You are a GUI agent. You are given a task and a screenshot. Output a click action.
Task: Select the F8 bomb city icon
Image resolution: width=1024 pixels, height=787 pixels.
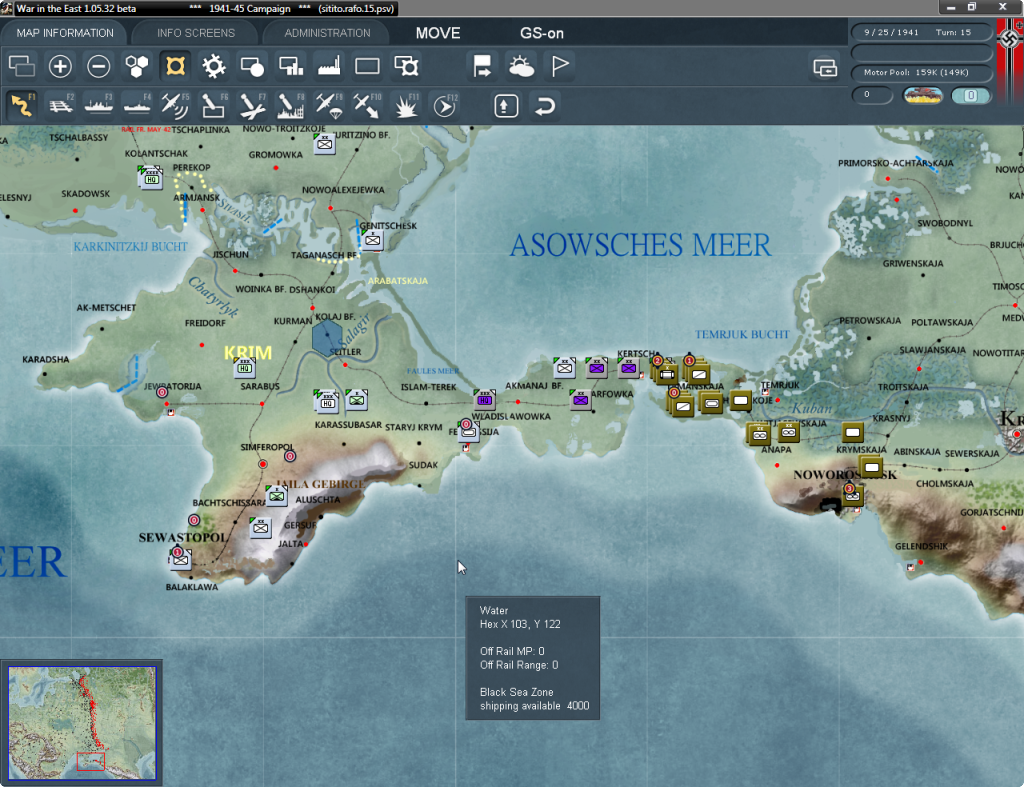click(291, 106)
